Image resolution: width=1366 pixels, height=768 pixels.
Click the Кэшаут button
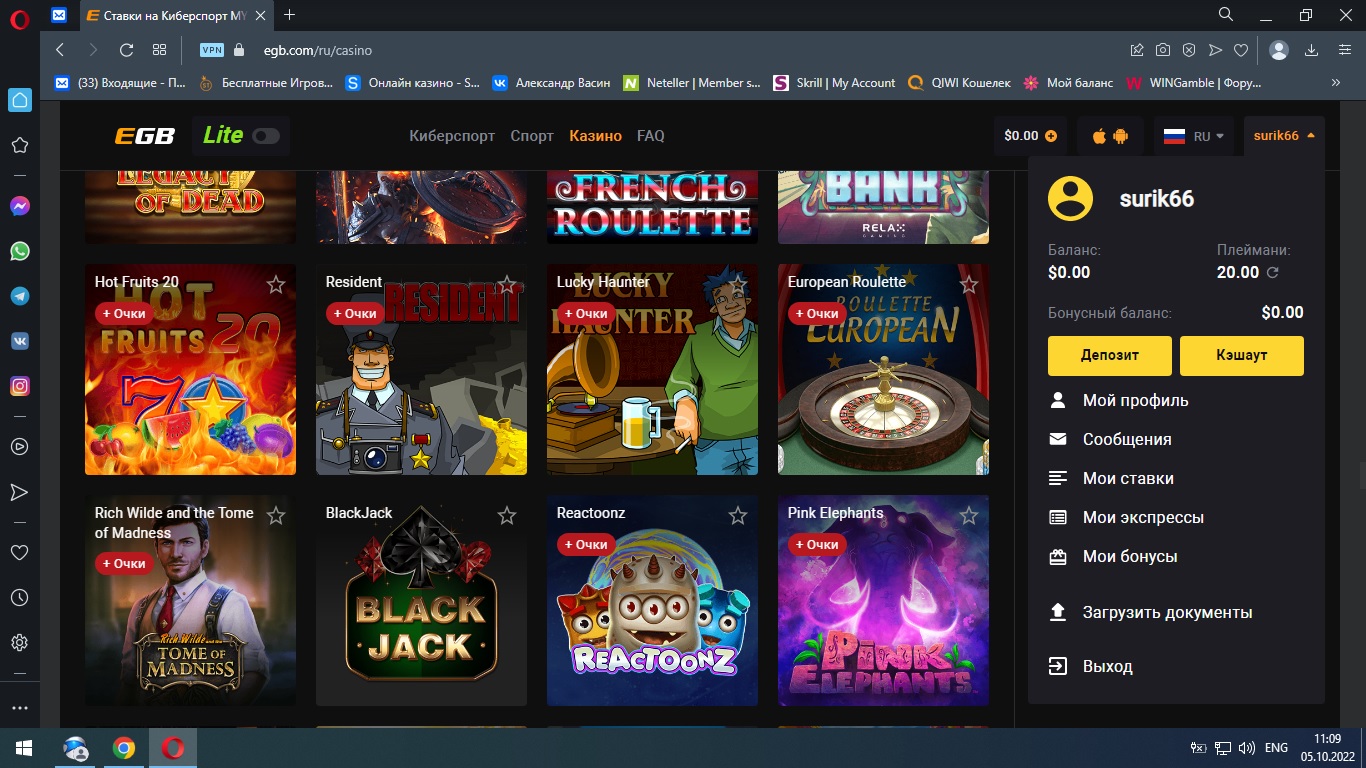pos(1242,356)
